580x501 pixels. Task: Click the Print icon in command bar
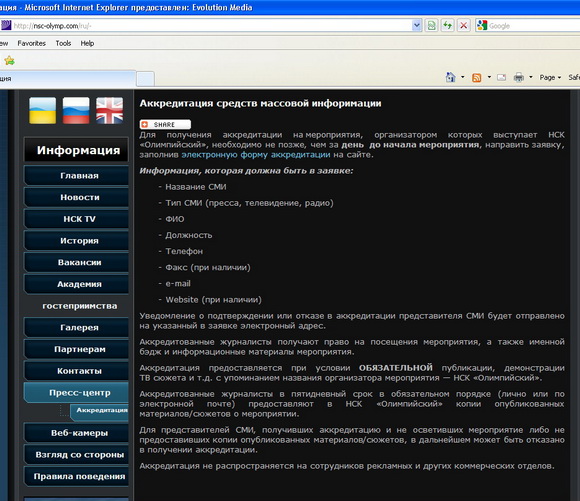click(x=519, y=77)
